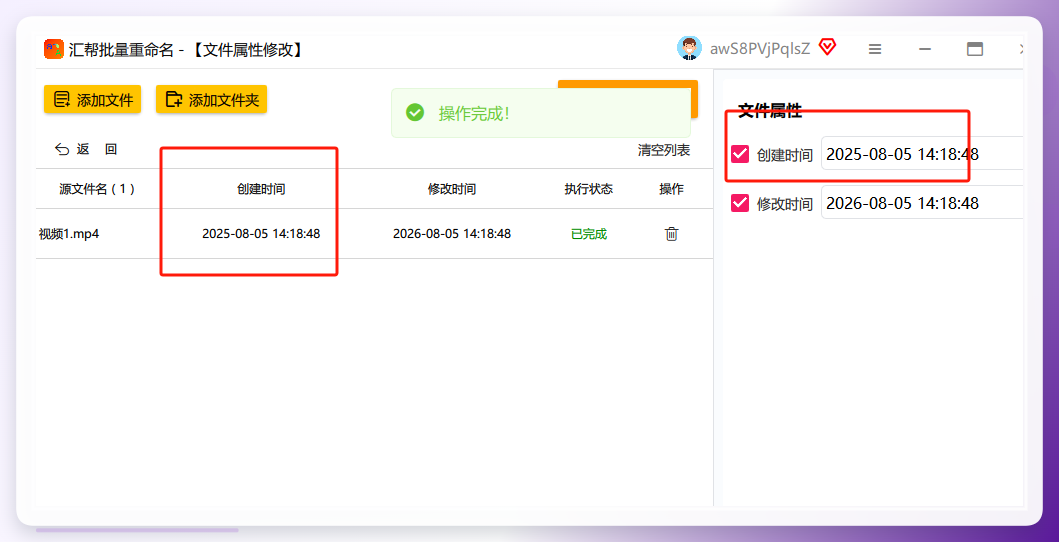Edit the 创建时间 date input field
The width and height of the screenshot is (1059, 542).
[923, 154]
